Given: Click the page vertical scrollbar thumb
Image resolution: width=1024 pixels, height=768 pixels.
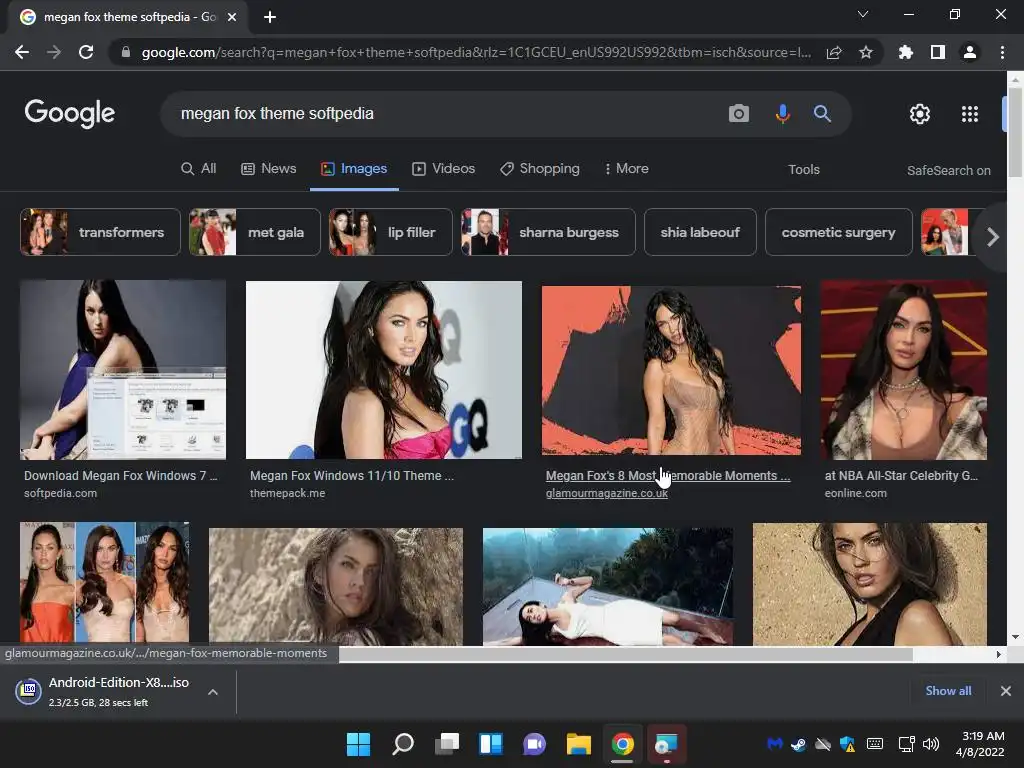Looking at the screenshot, I should 1015,131.
